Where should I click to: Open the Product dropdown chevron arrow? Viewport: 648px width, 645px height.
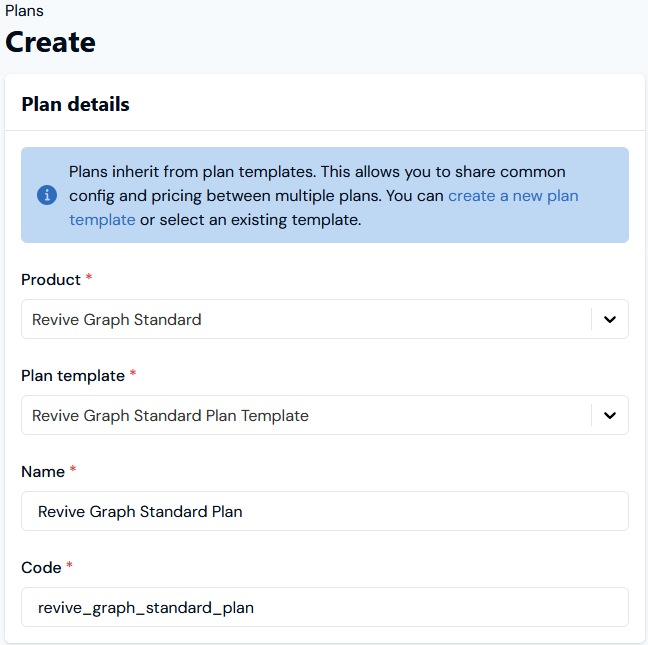click(x=610, y=320)
